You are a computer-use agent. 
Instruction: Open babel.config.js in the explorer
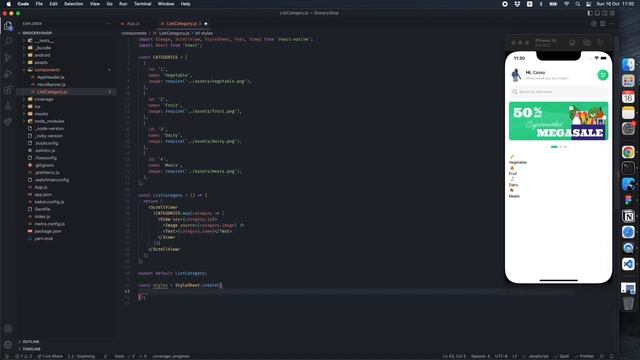pyautogui.click(x=49, y=202)
